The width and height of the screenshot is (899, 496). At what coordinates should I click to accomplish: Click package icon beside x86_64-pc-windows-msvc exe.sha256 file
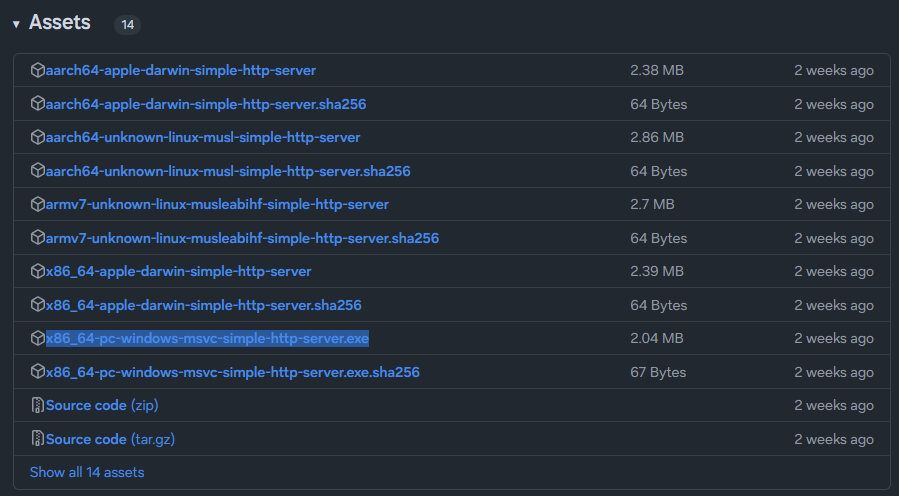[38, 372]
